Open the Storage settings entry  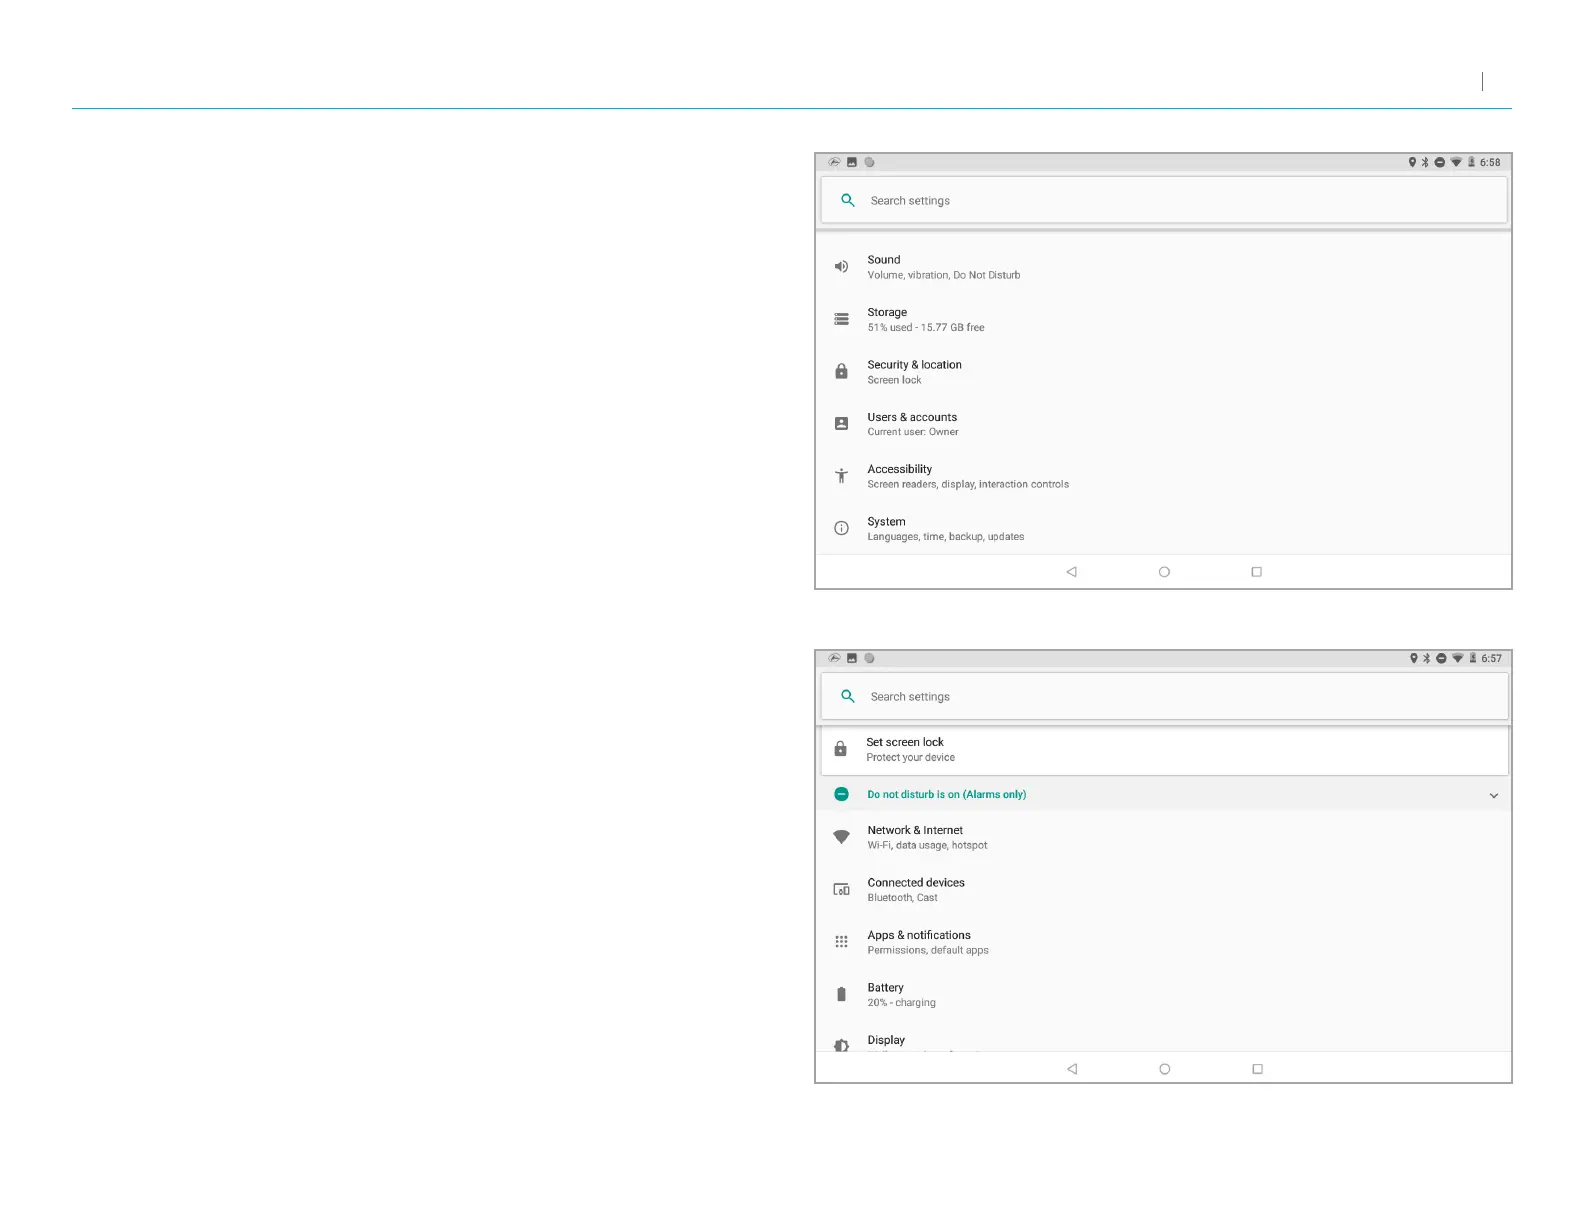point(1164,320)
